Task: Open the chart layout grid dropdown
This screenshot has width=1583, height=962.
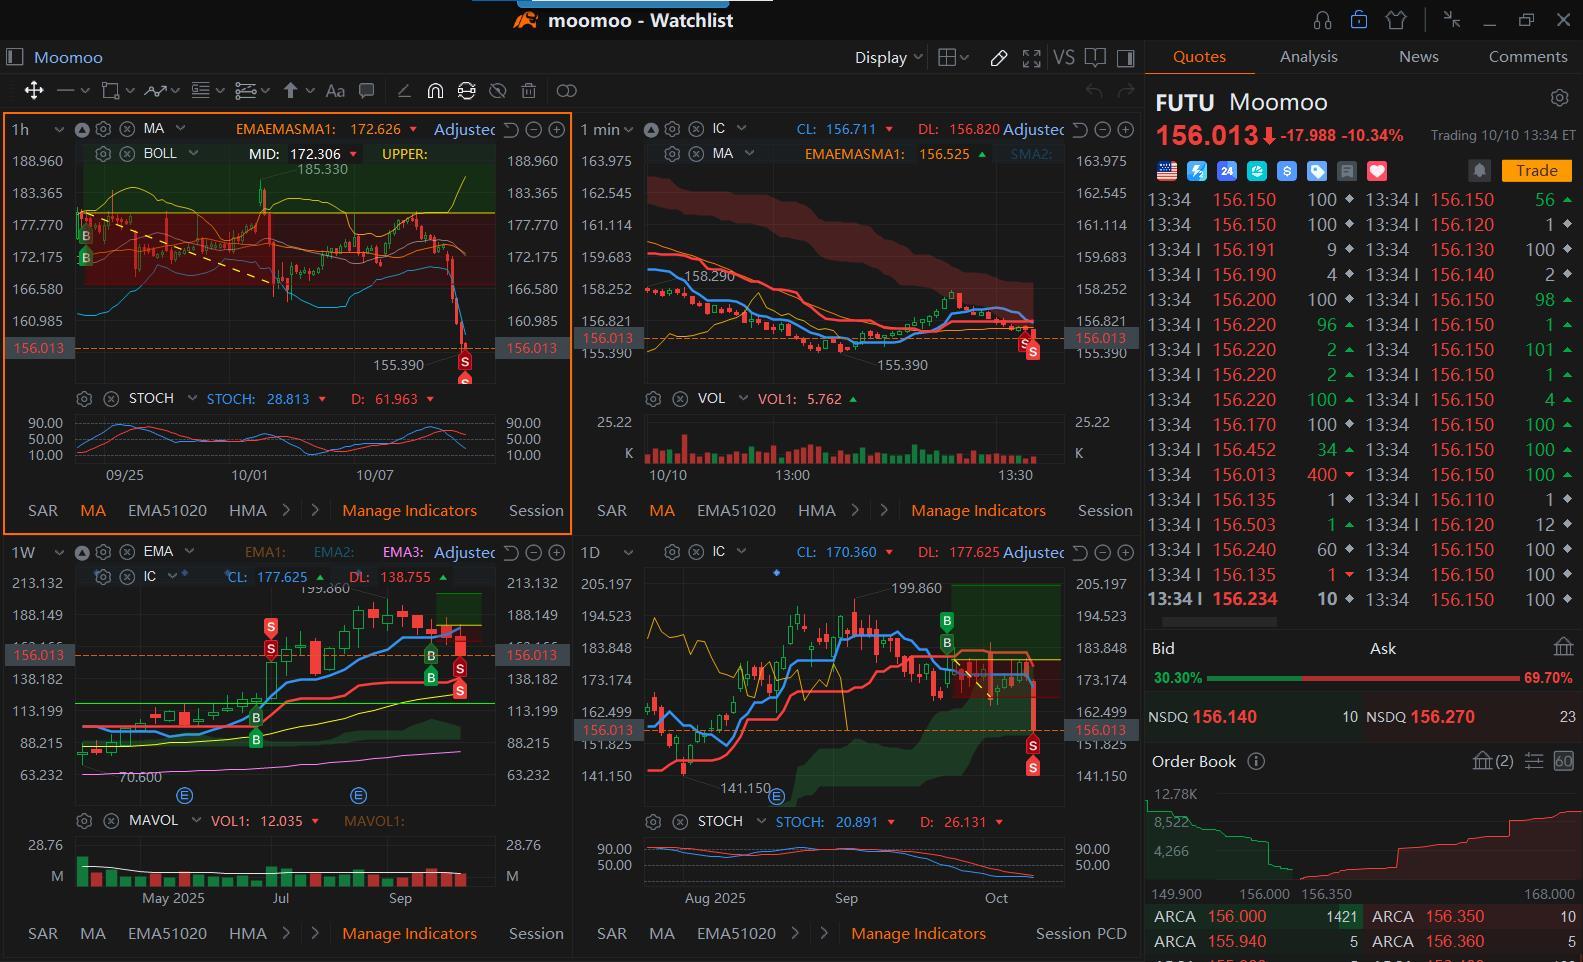Action: [x=953, y=58]
